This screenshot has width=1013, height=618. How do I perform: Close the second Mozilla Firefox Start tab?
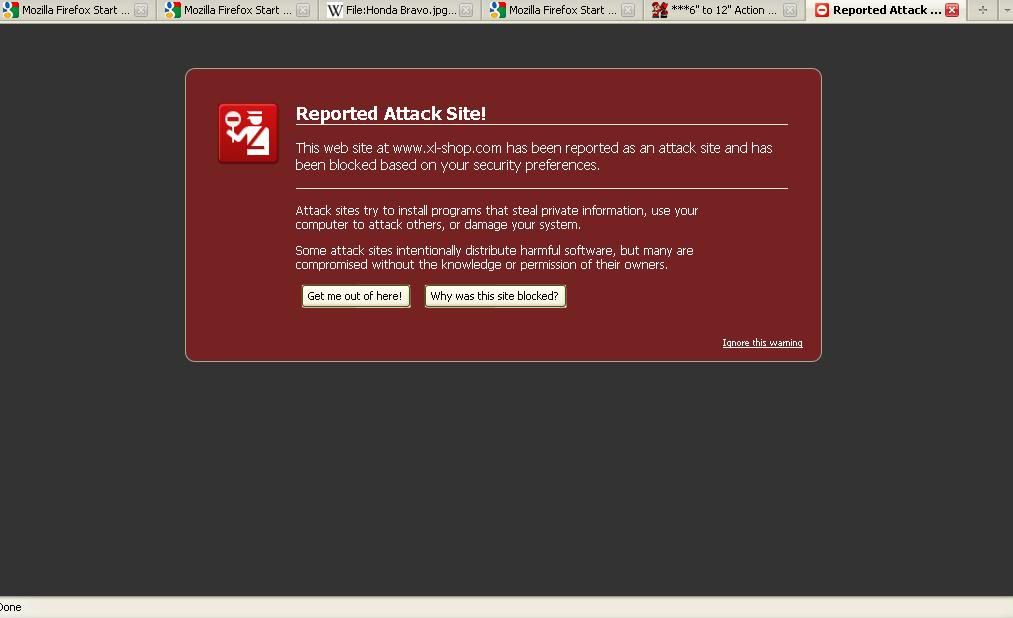tap(303, 10)
